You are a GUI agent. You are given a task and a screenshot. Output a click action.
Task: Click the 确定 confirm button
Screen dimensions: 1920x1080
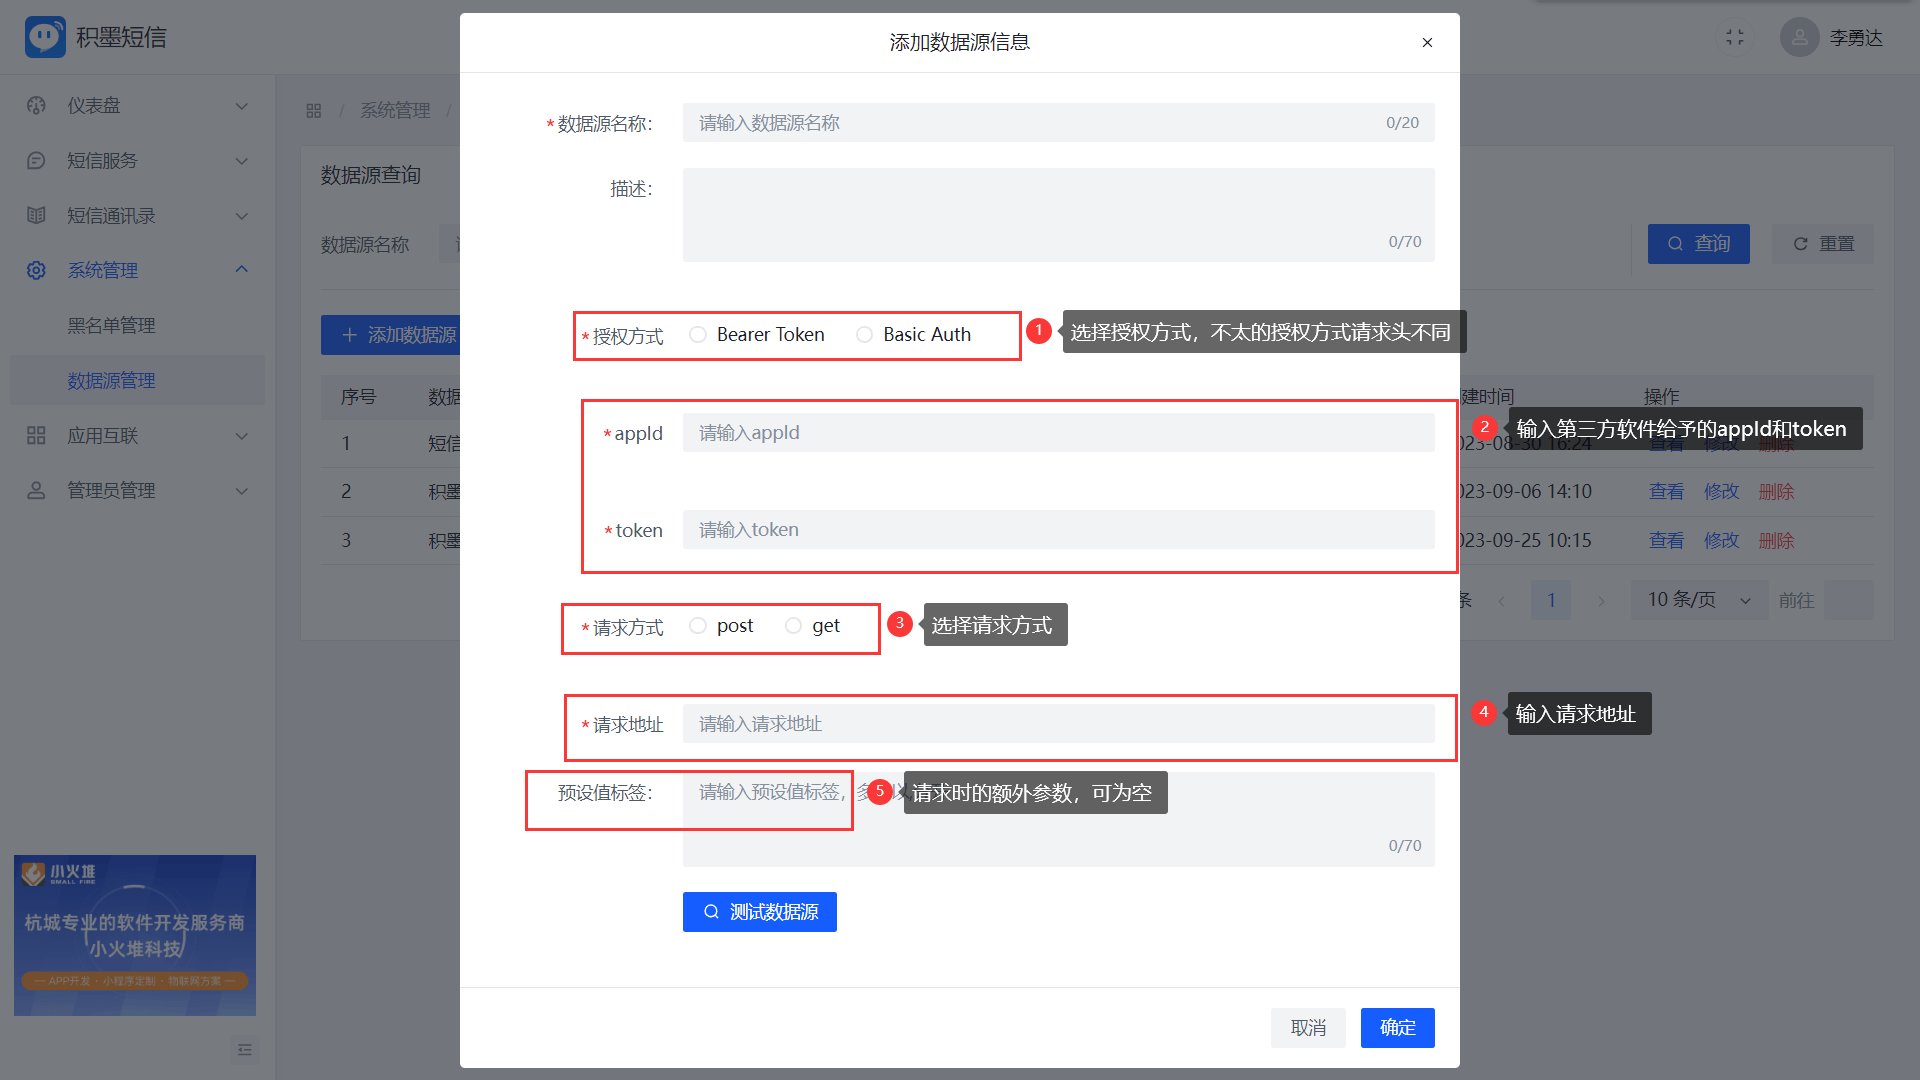tap(1397, 1028)
